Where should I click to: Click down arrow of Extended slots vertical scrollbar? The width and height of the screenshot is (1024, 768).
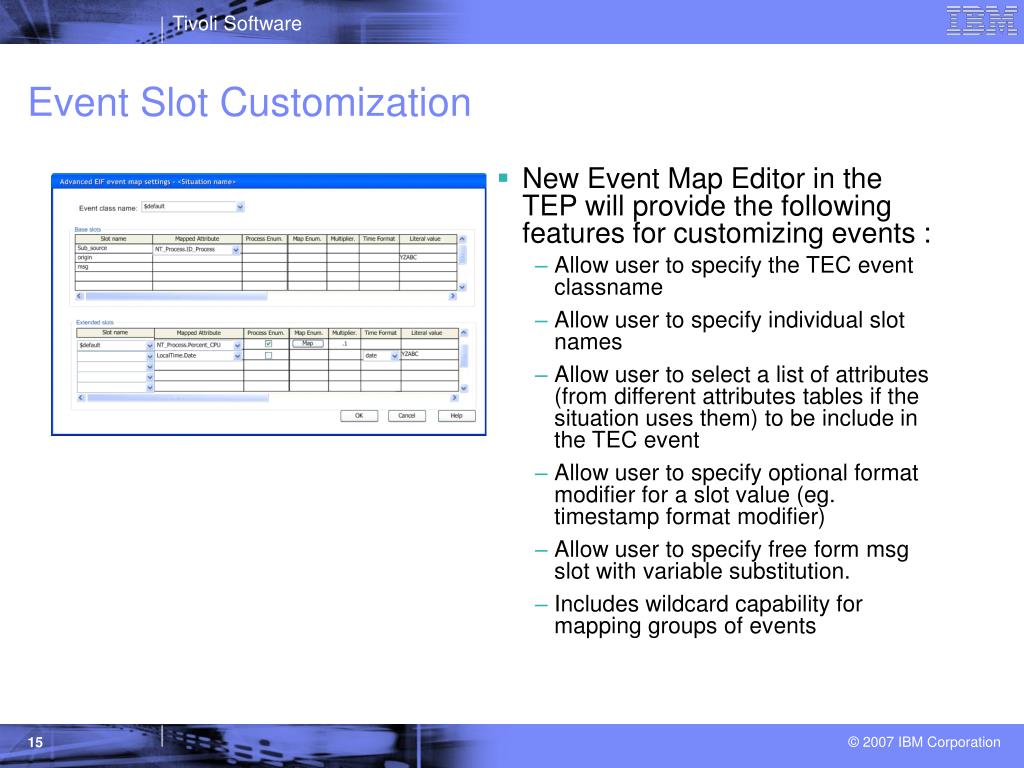point(464,388)
